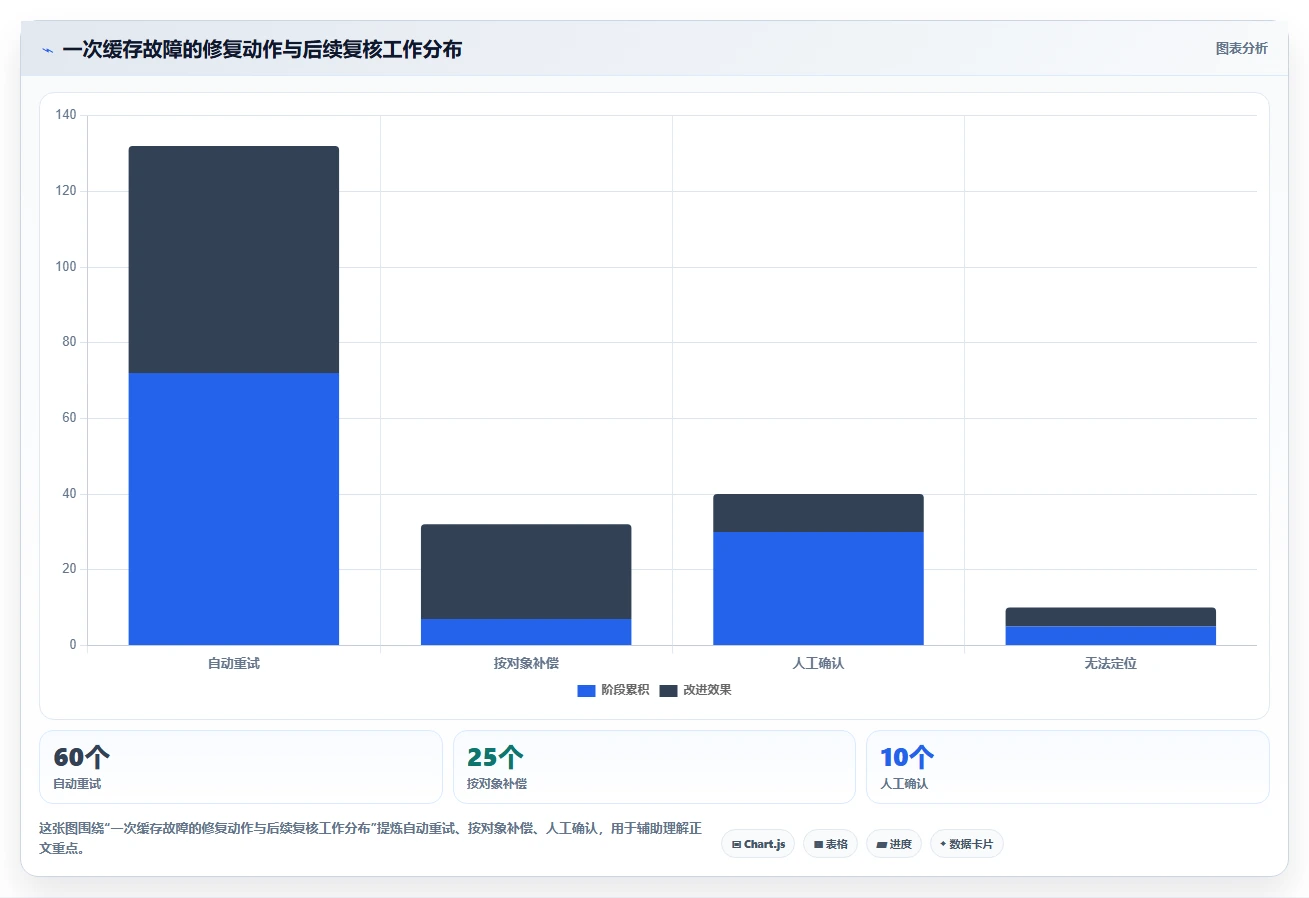Click the chart title 一次缓存故障的修复动作与后续复核工作分布

(262, 49)
